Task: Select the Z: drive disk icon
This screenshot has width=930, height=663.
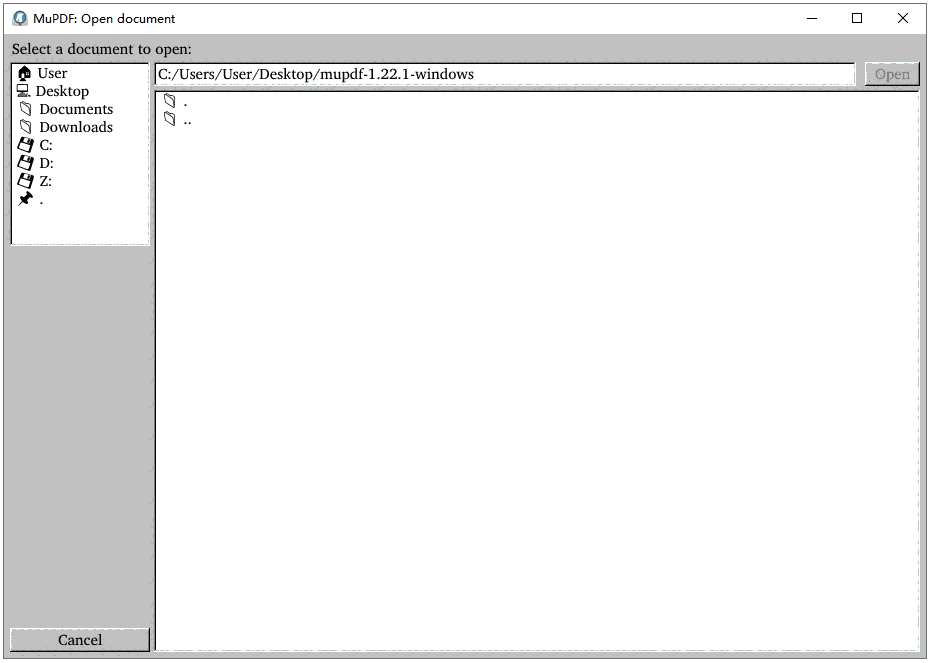Action: pyautogui.click(x=24, y=180)
